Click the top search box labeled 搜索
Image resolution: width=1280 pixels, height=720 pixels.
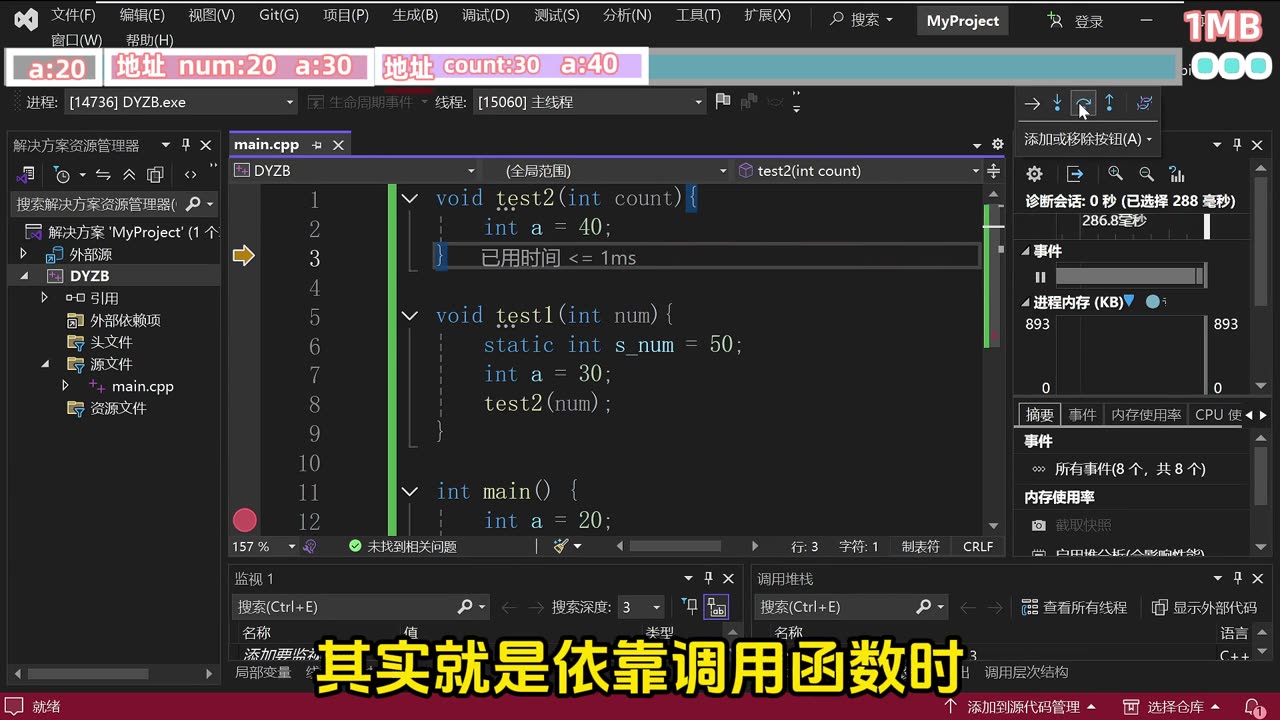point(863,20)
